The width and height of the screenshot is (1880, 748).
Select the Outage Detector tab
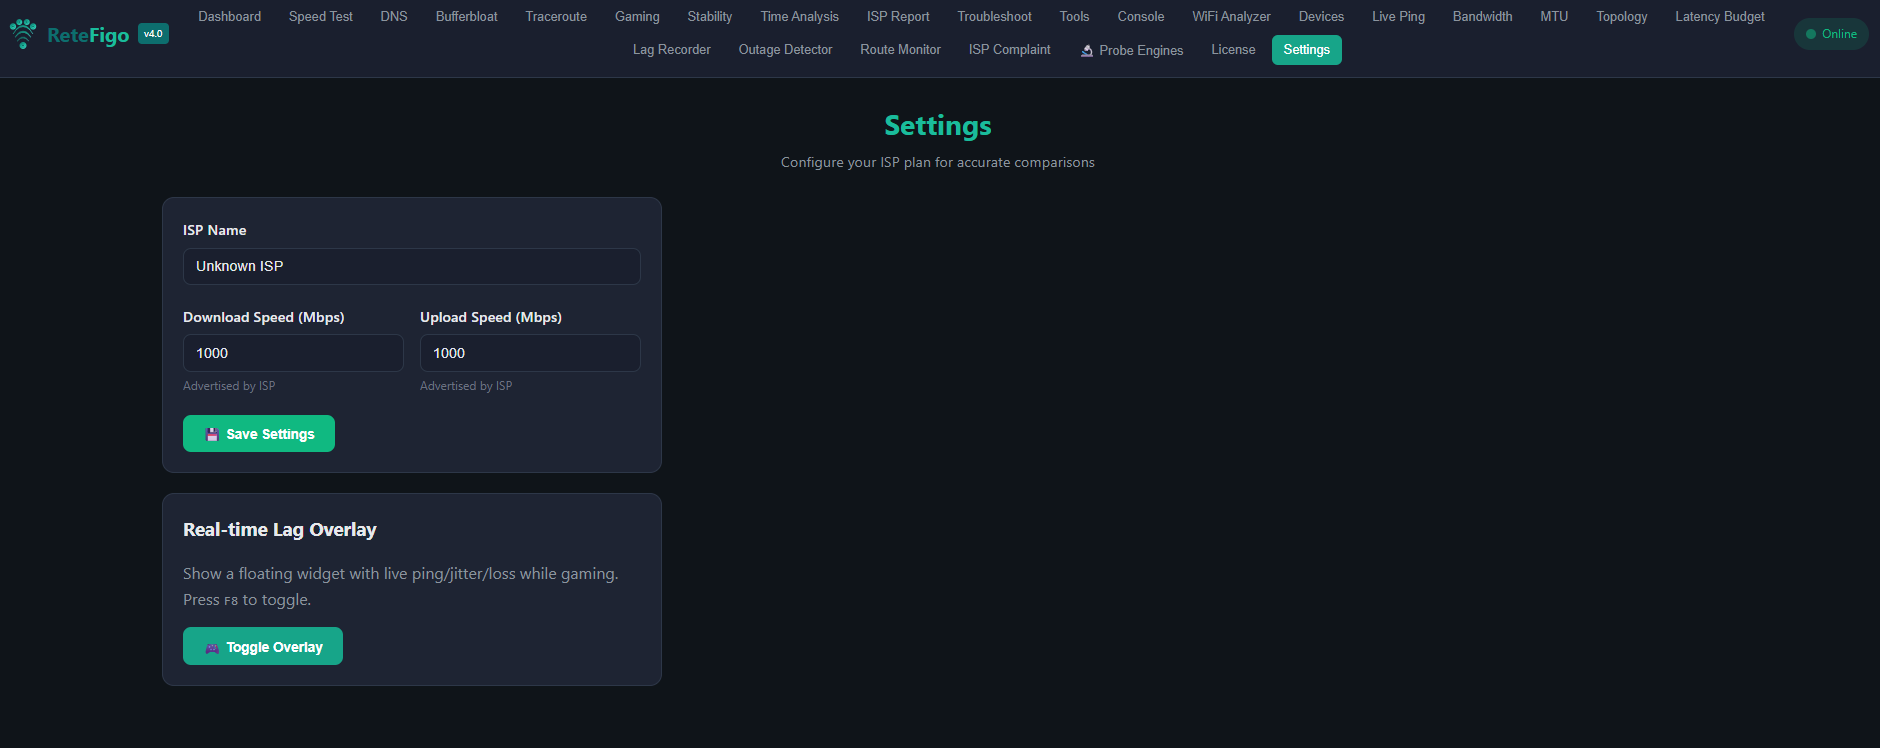click(x=785, y=50)
